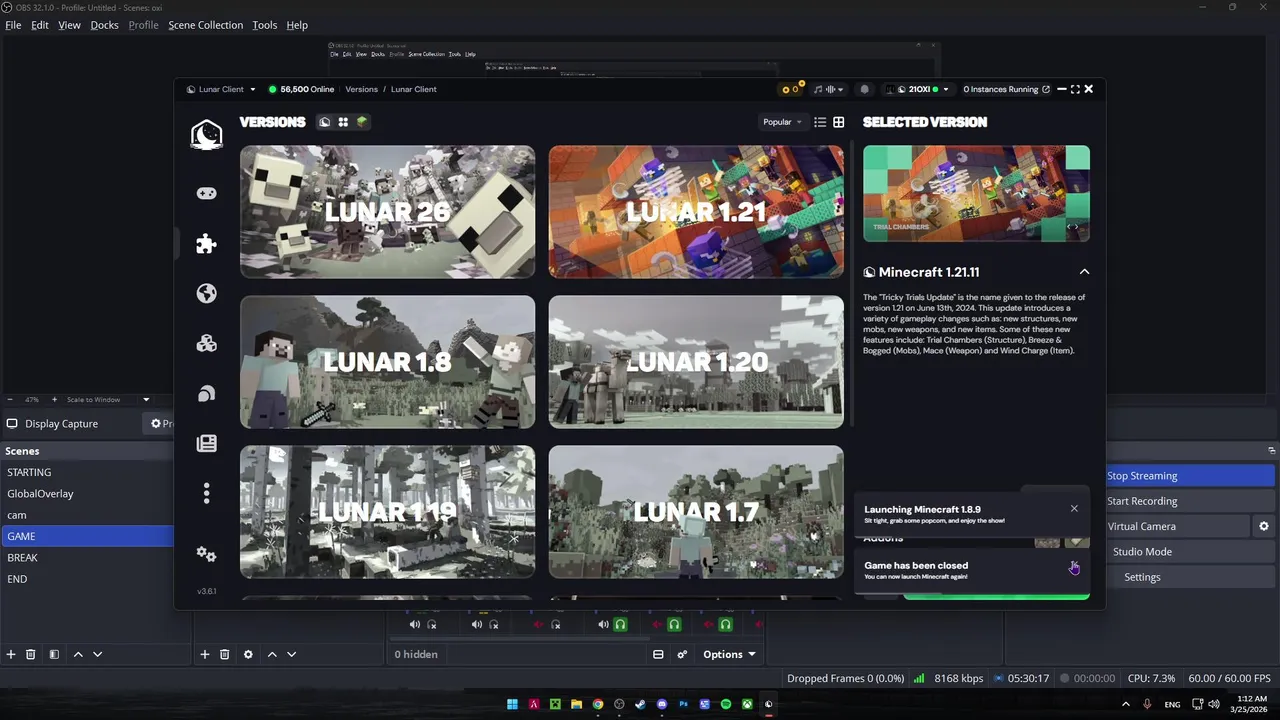This screenshot has width=1280, height=720.
Task: Open the Lunar Client home logo in sidebar
Action: click(206, 134)
